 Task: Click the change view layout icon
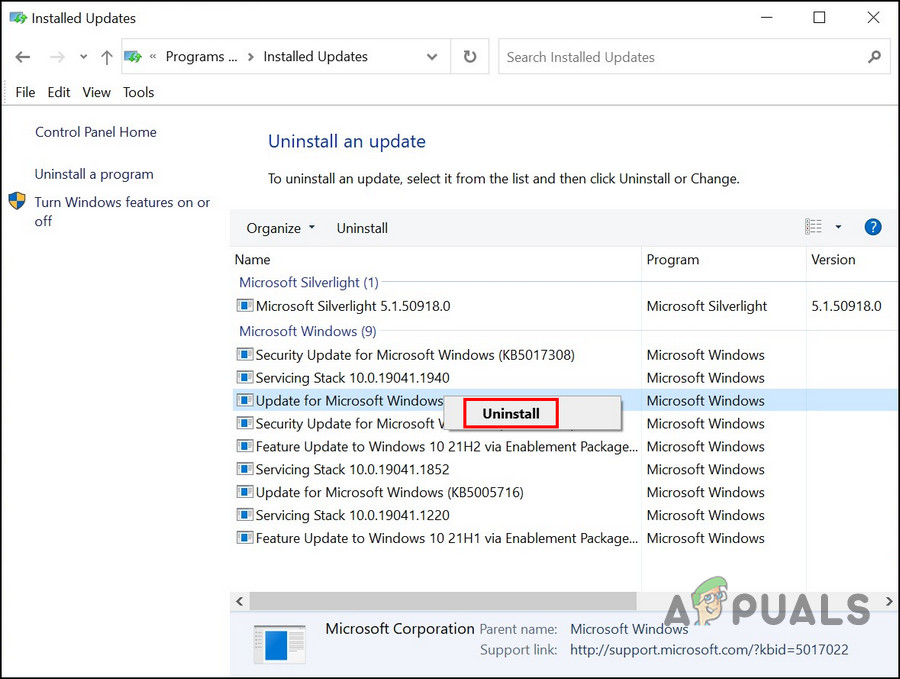point(813,227)
